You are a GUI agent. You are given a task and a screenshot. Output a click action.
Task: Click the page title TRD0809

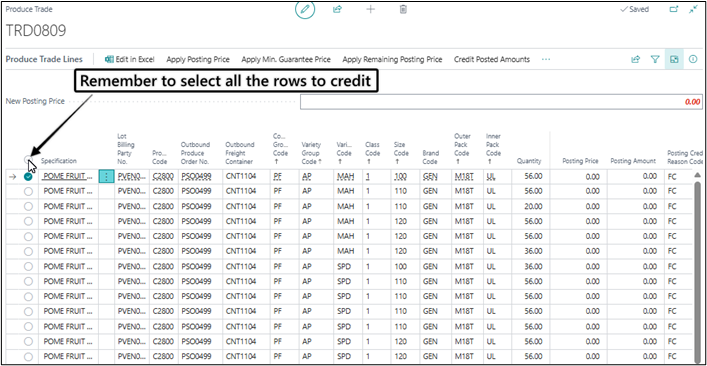(x=36, y=30)
